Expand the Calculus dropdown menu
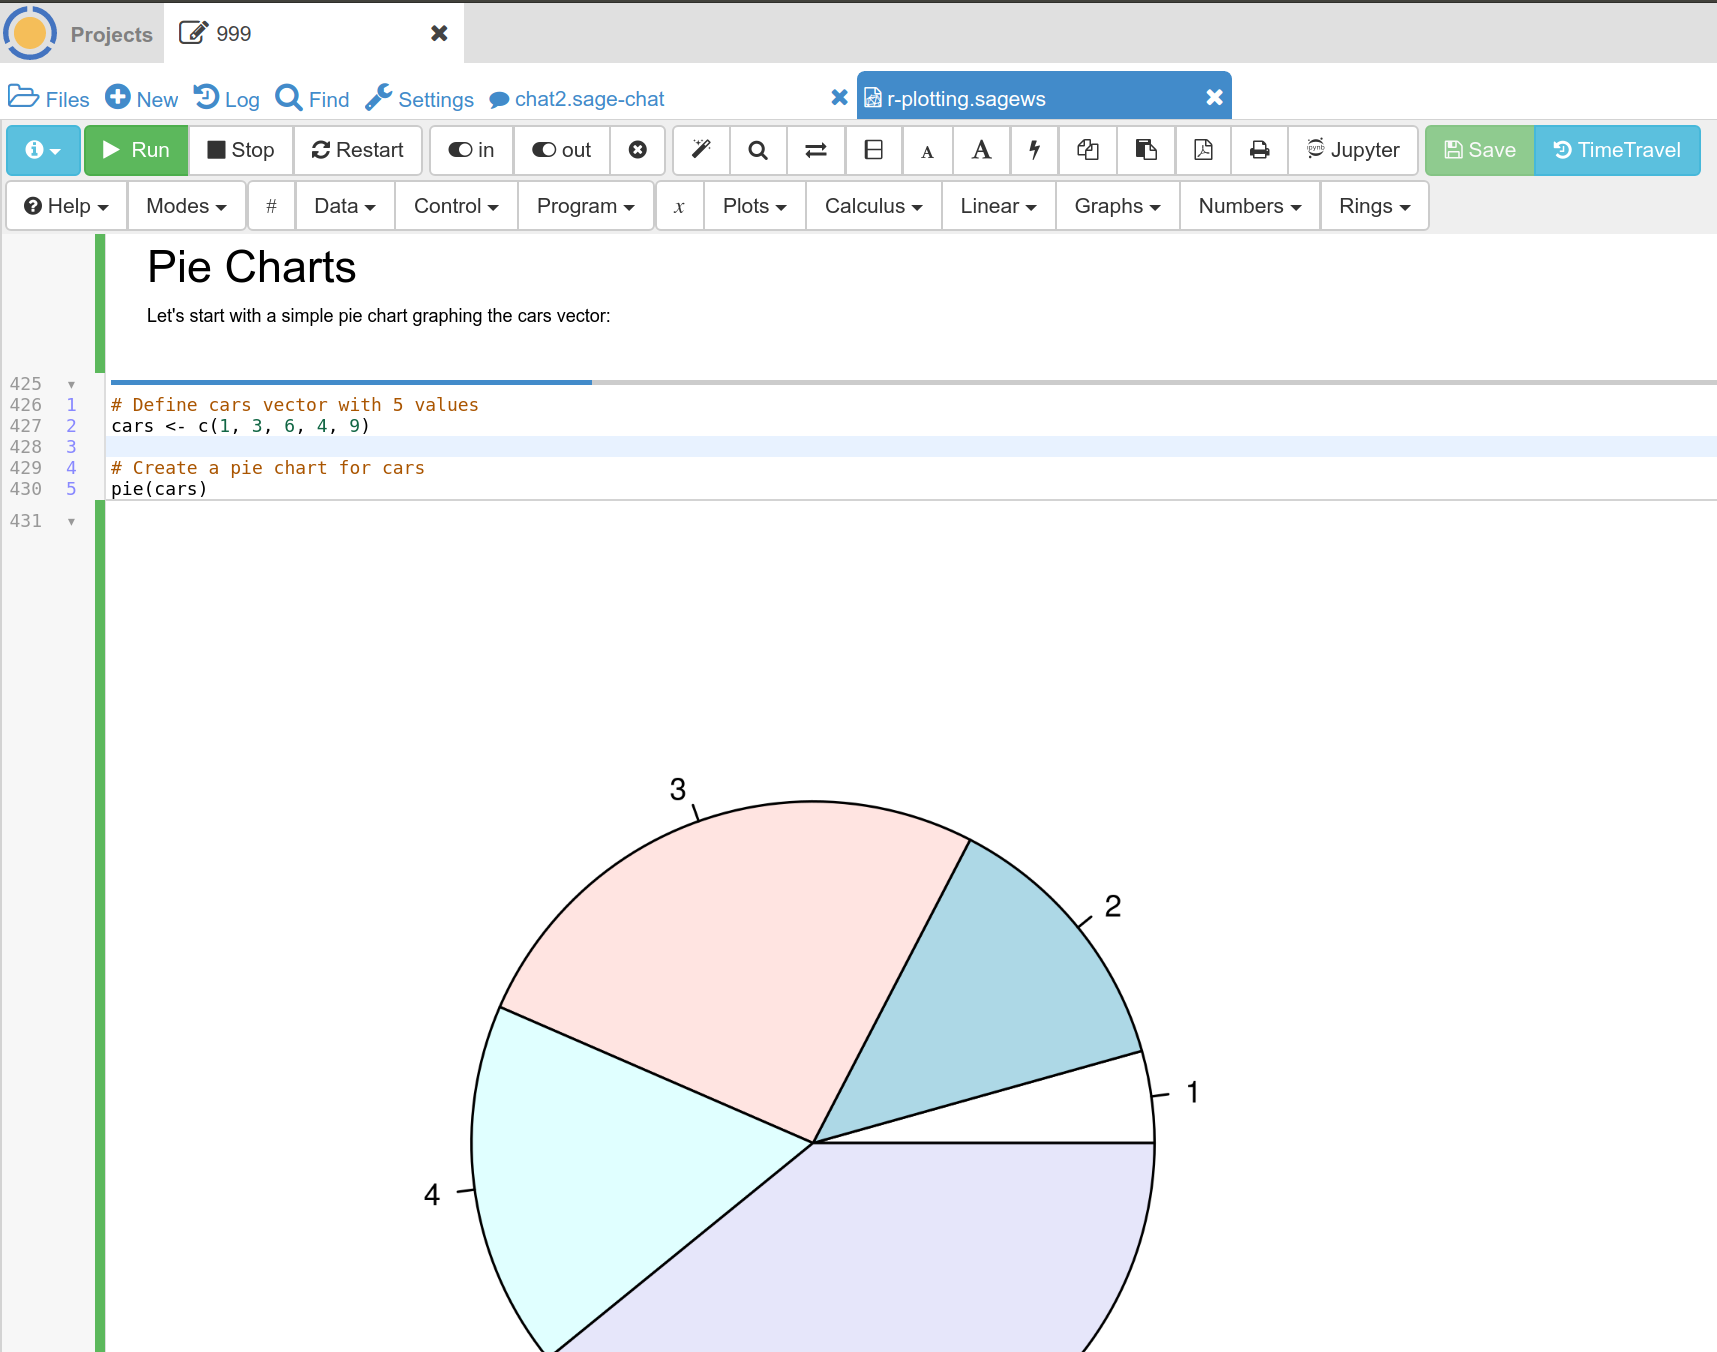Screen dimensions: 1717x1352 point(873,206)
